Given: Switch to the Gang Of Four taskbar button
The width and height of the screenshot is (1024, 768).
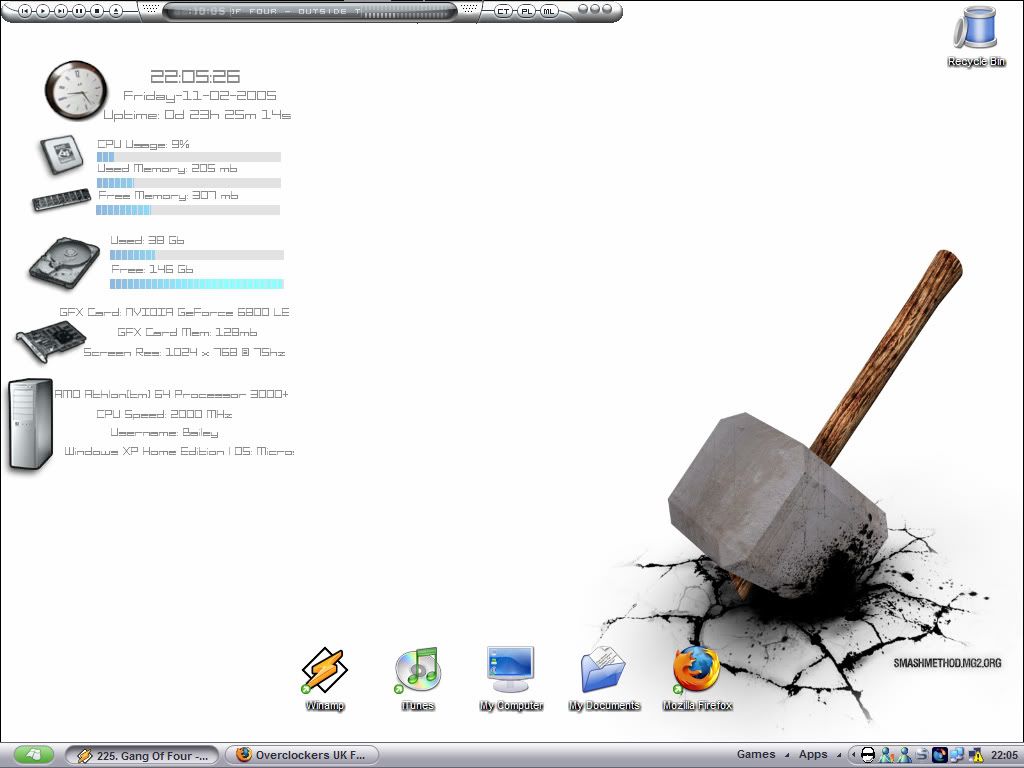Looking at the screenshot, I should coord(142,756).
